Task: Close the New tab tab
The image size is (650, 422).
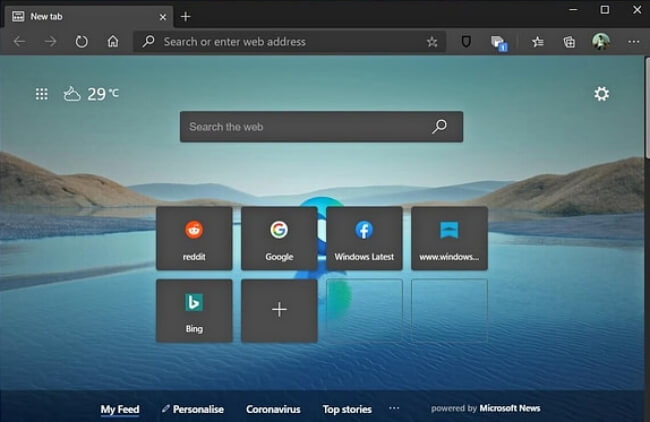Action: [x=163, y=17]
